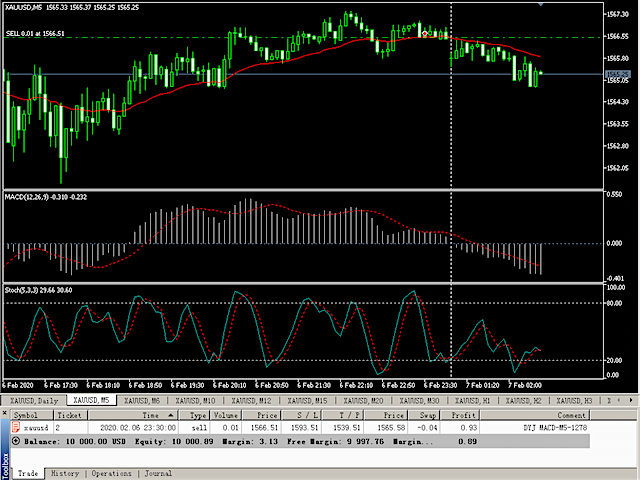The height and width of the screenshot is (480, 640).
Task: Open the XAUUSD,M30 chart tab
Action: pyautogui.click(x=419, y=400)
